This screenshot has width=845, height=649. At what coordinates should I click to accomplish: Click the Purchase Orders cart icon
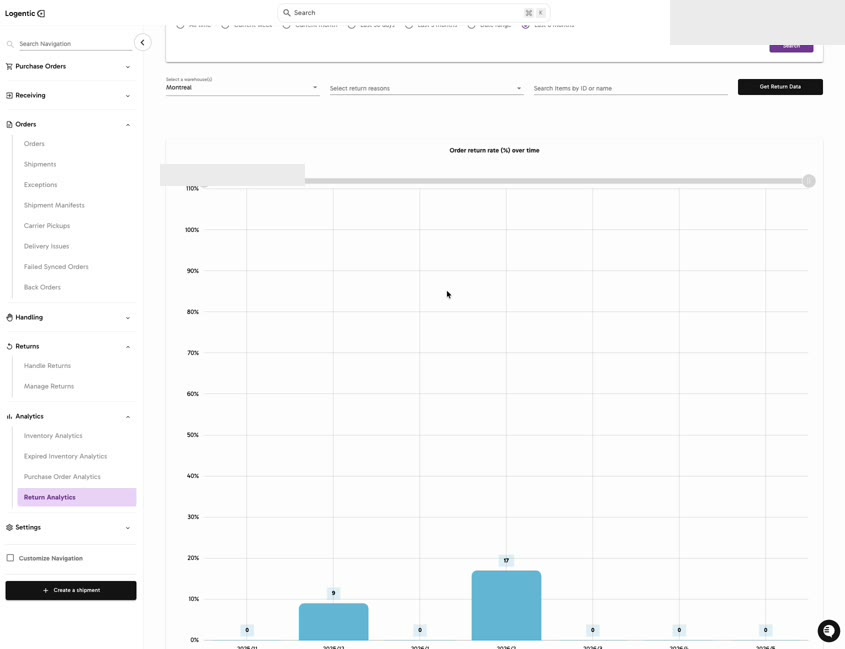click(x=9, y=66)
